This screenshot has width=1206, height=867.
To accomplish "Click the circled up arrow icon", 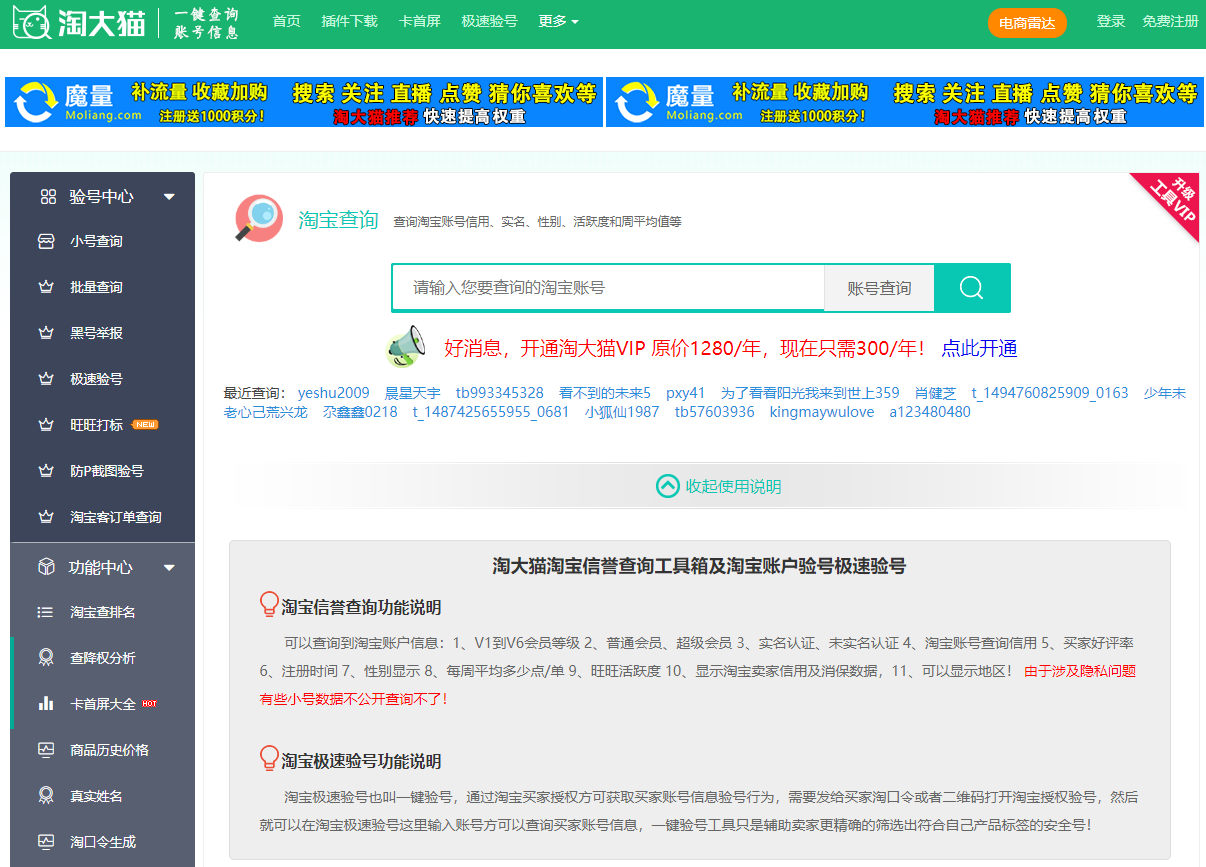I will coord(667,486).
